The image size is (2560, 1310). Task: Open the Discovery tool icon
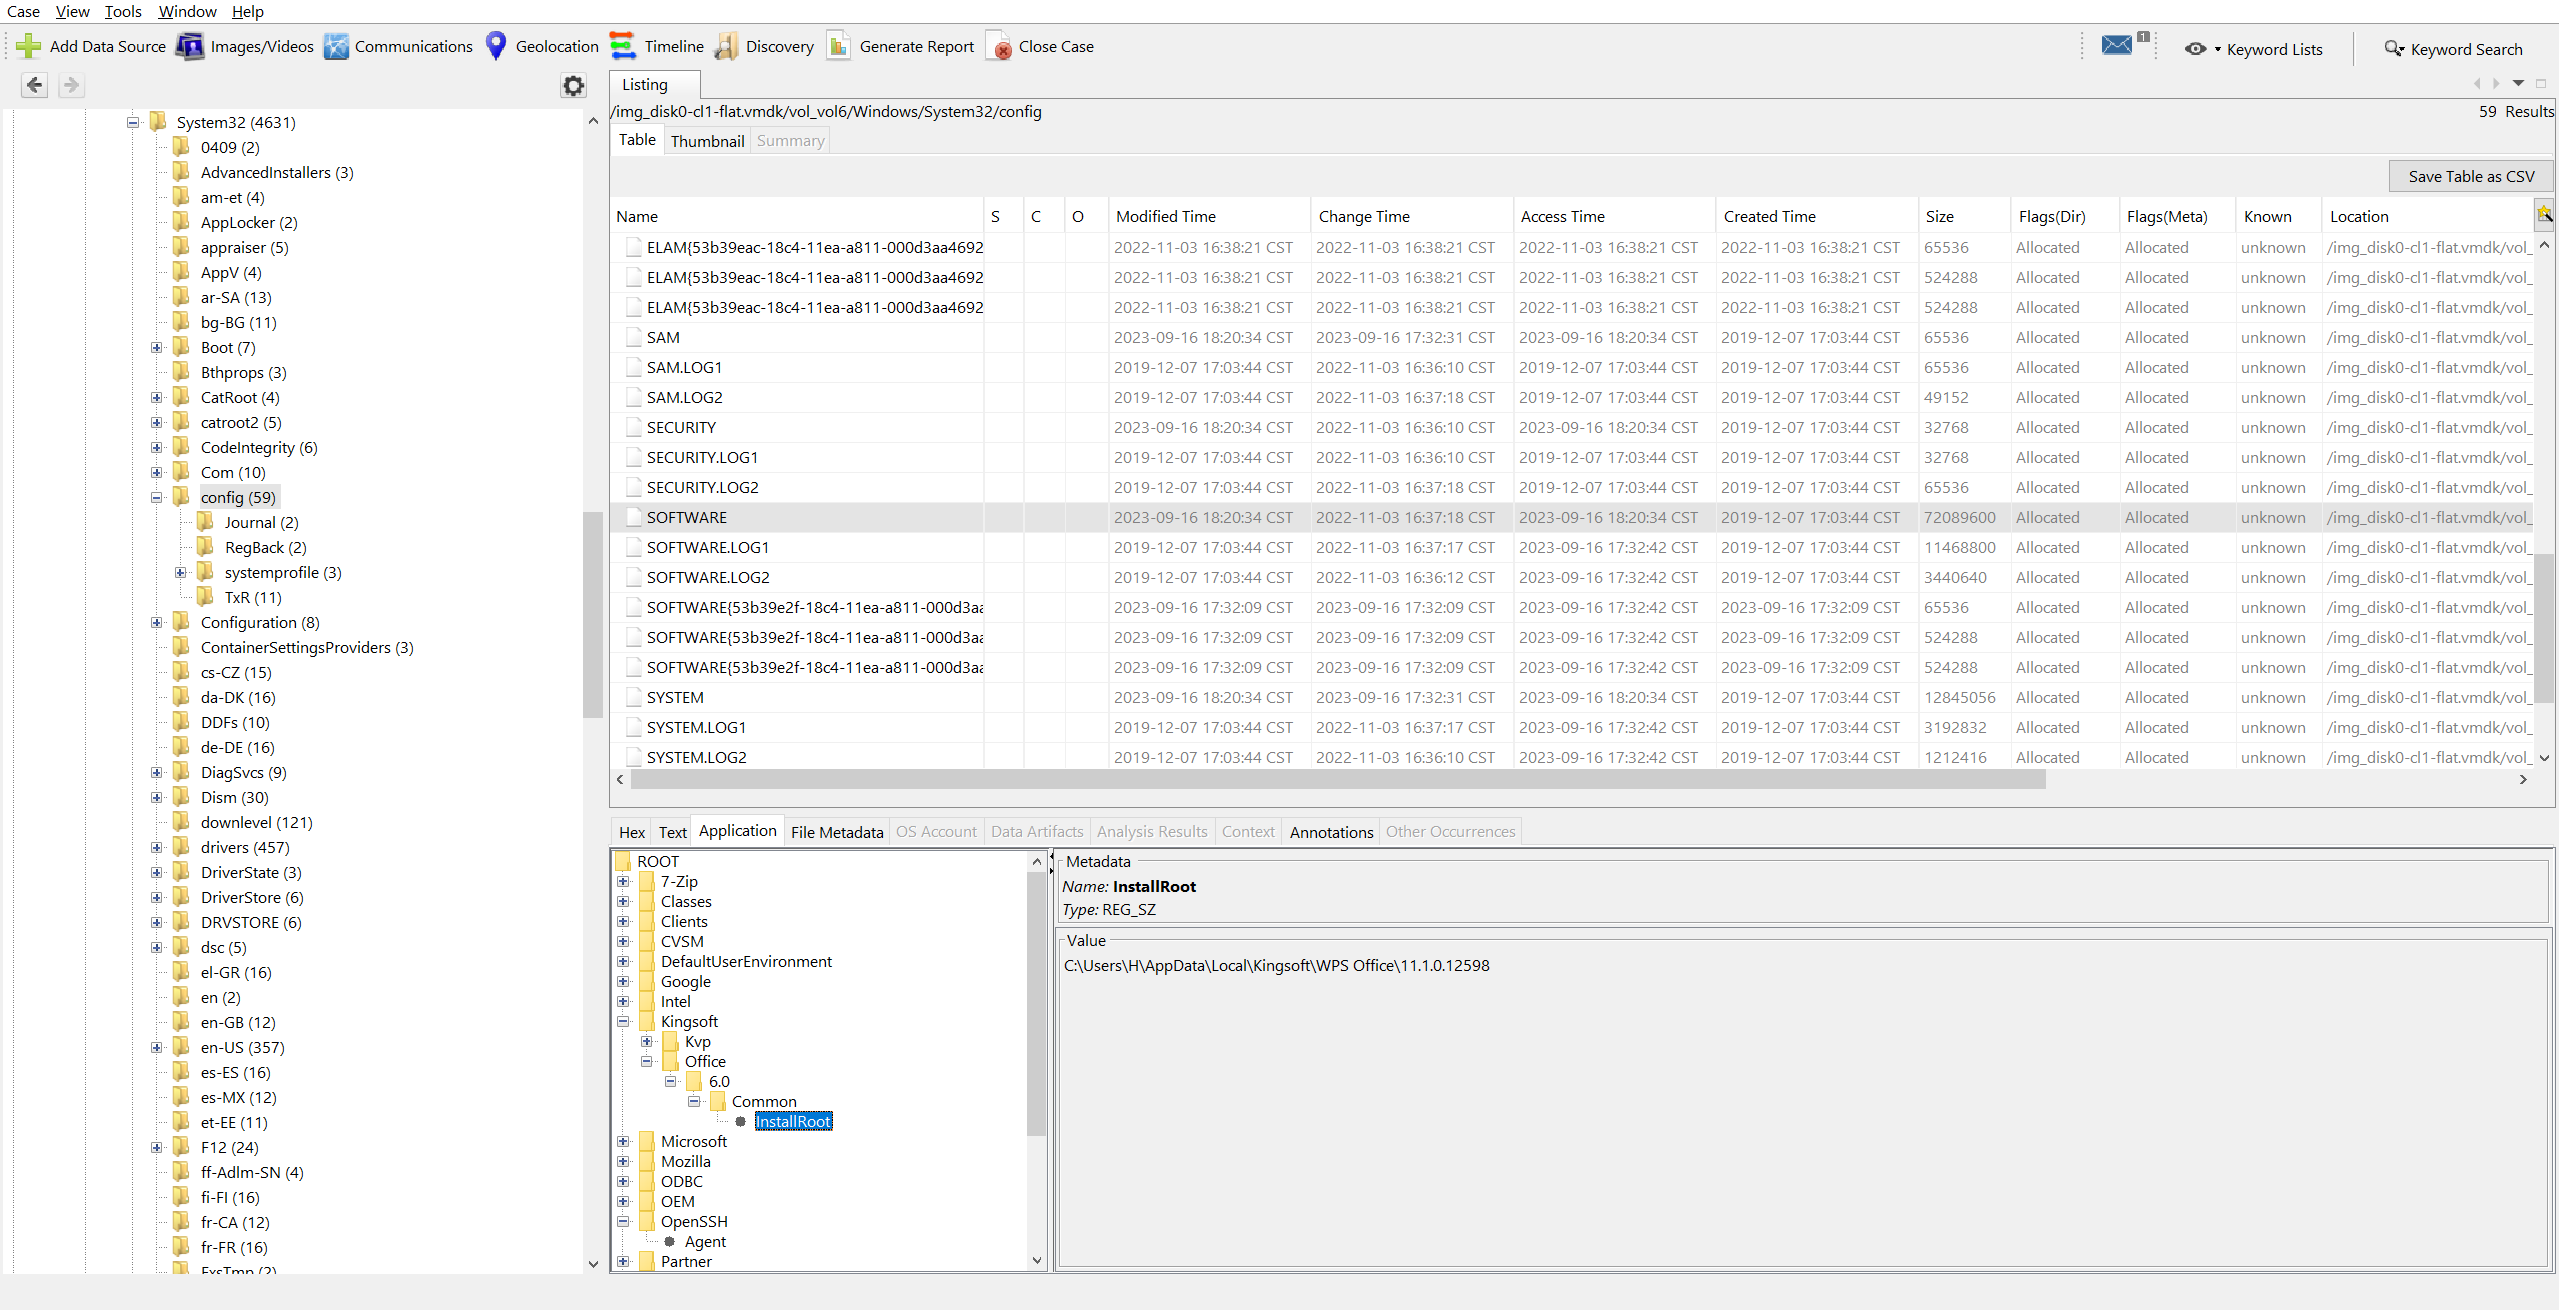click(727, 46)
